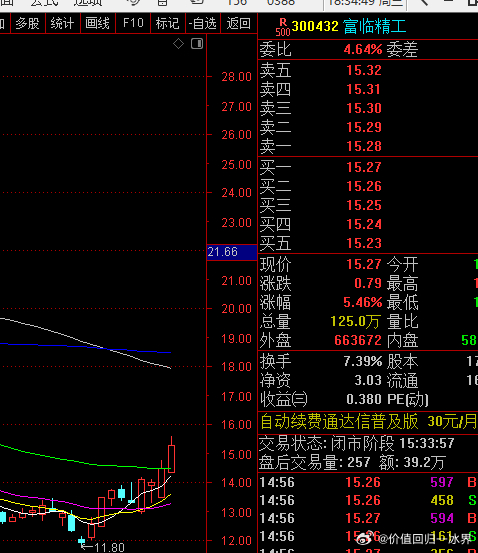Click the 标记 mark button
This screenshot has width=478, height=553.
tap(168, 24)
